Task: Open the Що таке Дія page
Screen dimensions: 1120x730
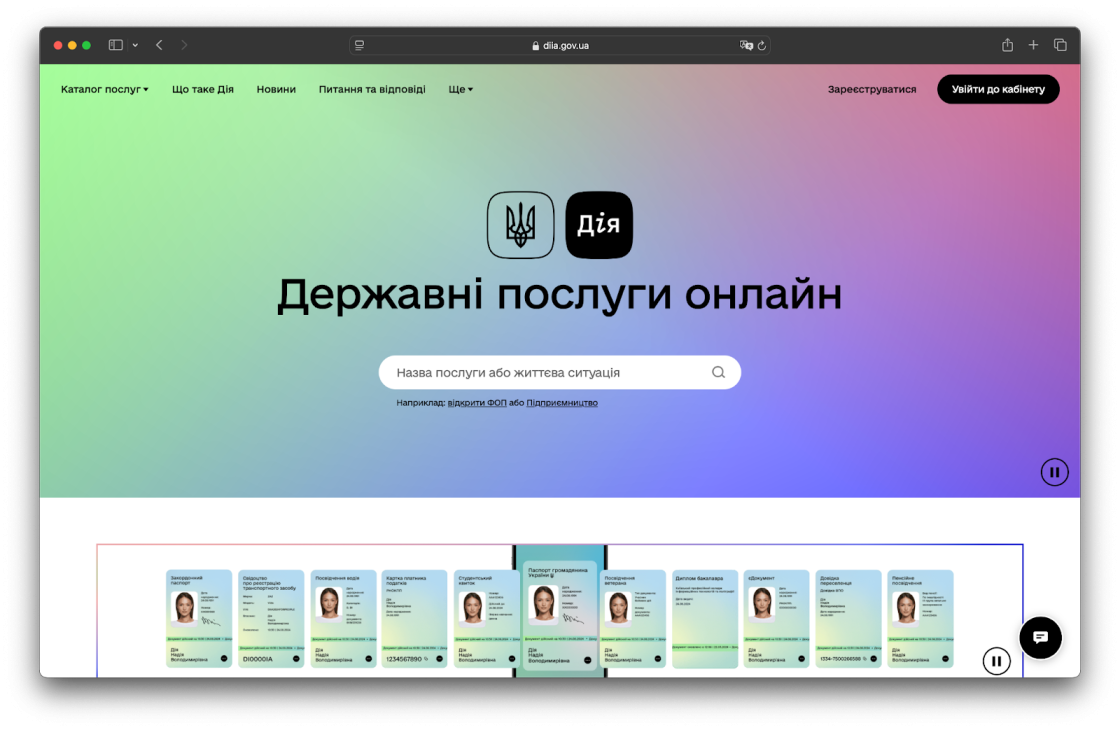Action: coord(203,89)
